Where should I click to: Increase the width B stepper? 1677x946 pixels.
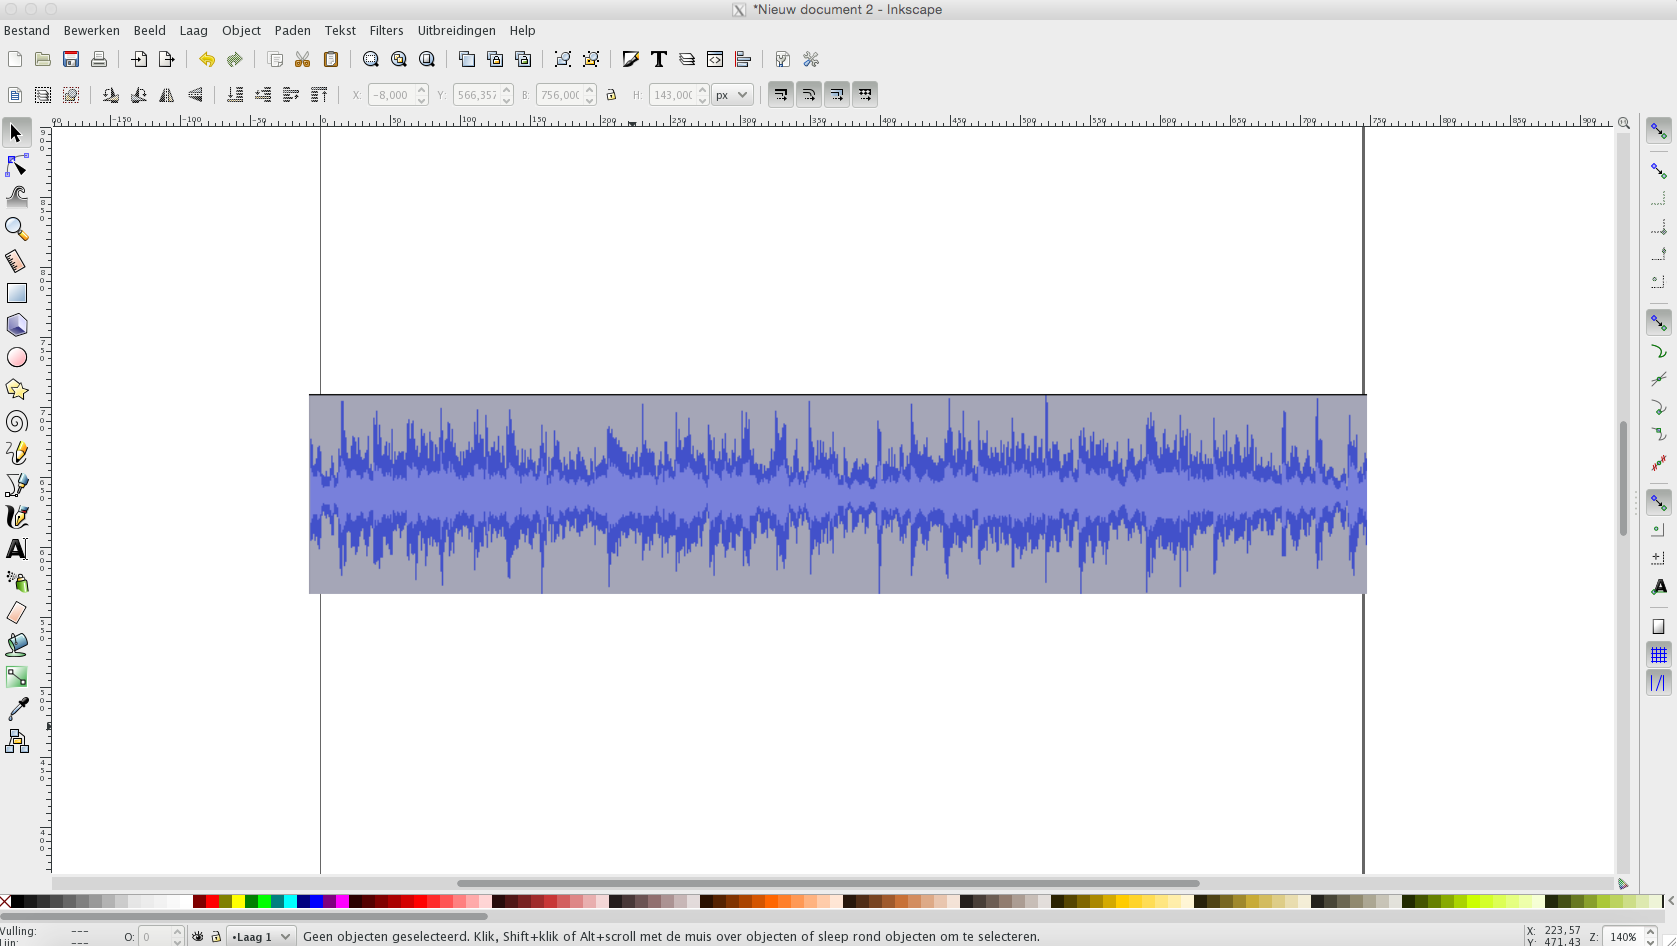click(x=590, y=90)
